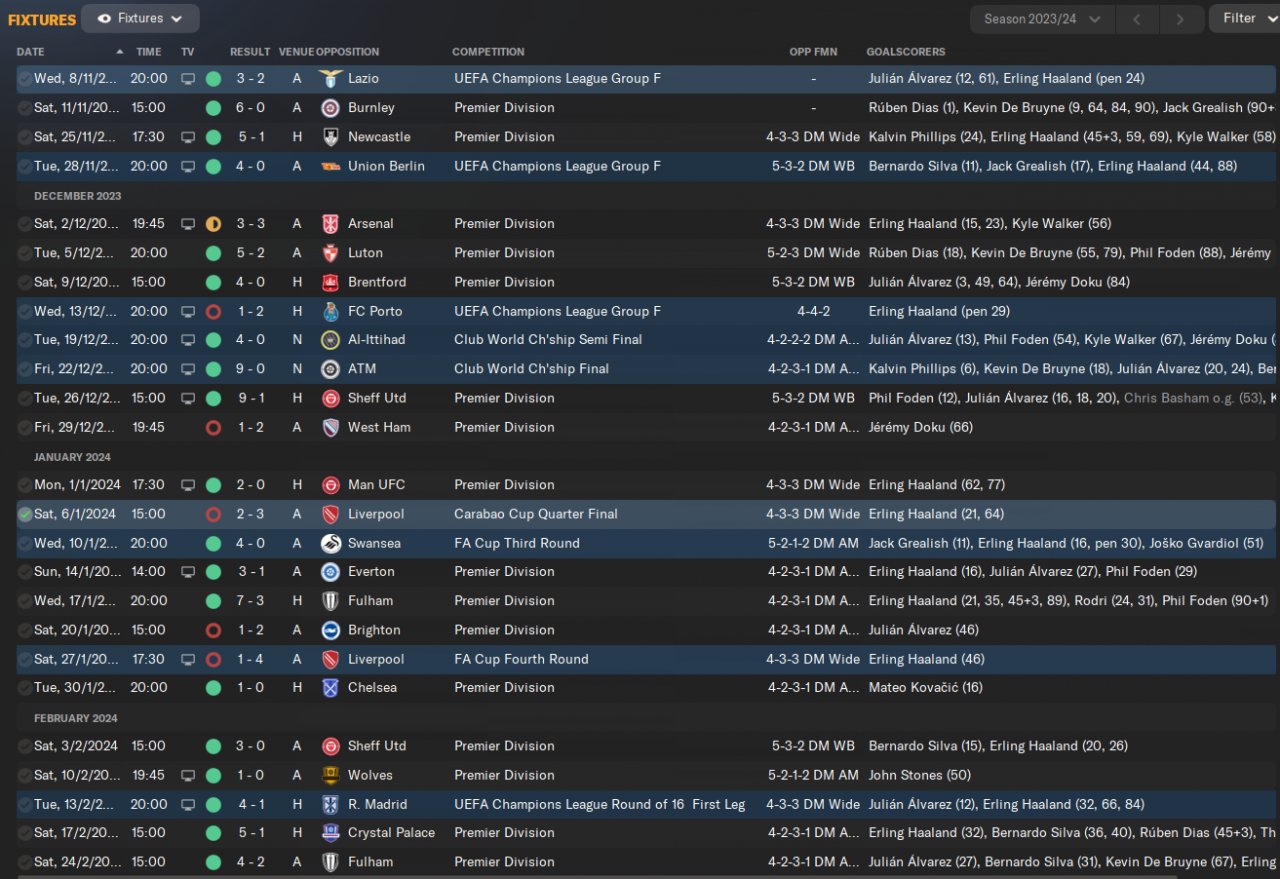Viewport: 1280px width, 879px height.
Task: Click the Lazio club badge
Action: pos(330,78)
